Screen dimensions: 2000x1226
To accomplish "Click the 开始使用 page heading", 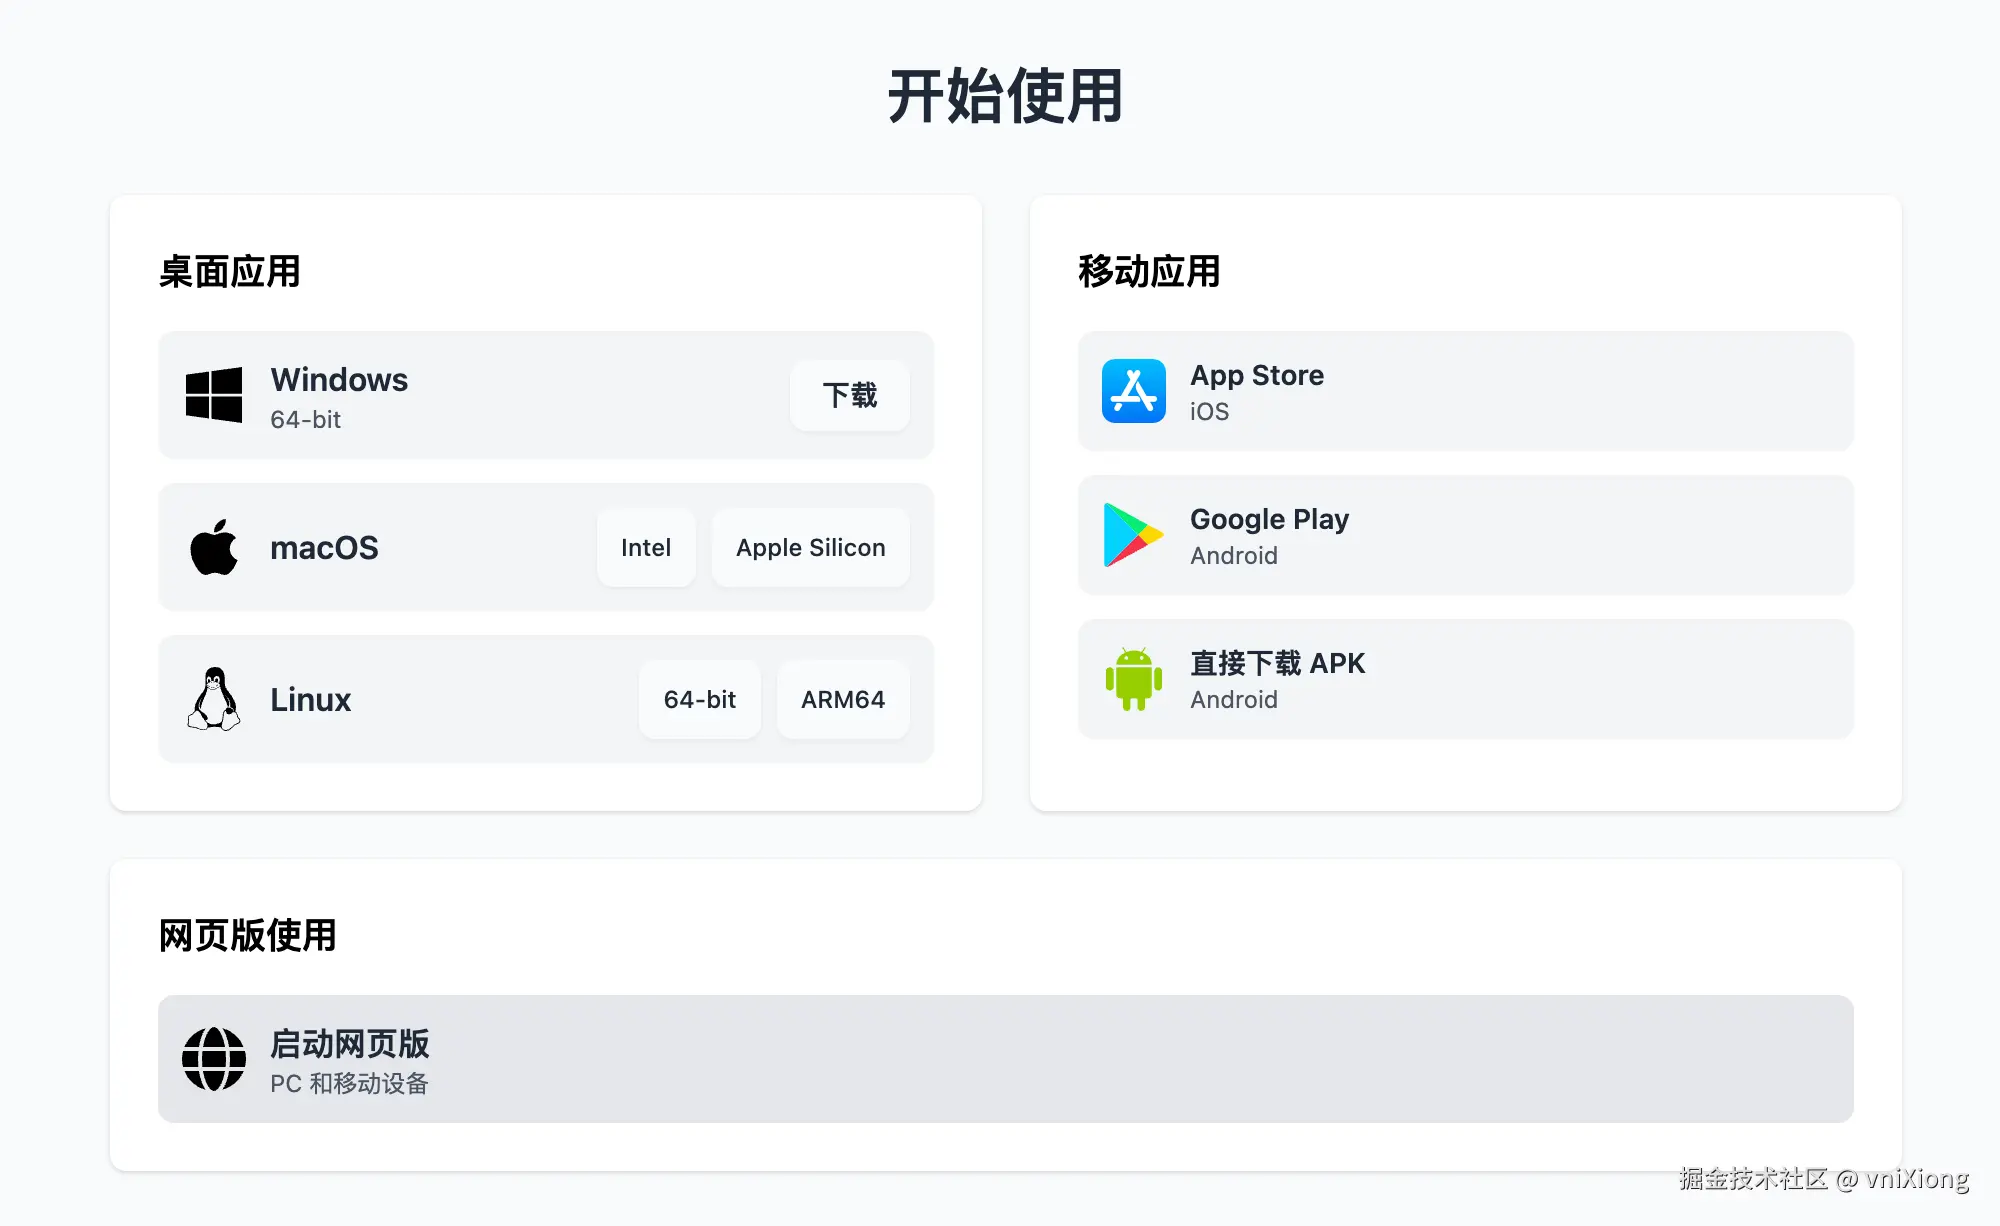I will (x=1005, y=97).
